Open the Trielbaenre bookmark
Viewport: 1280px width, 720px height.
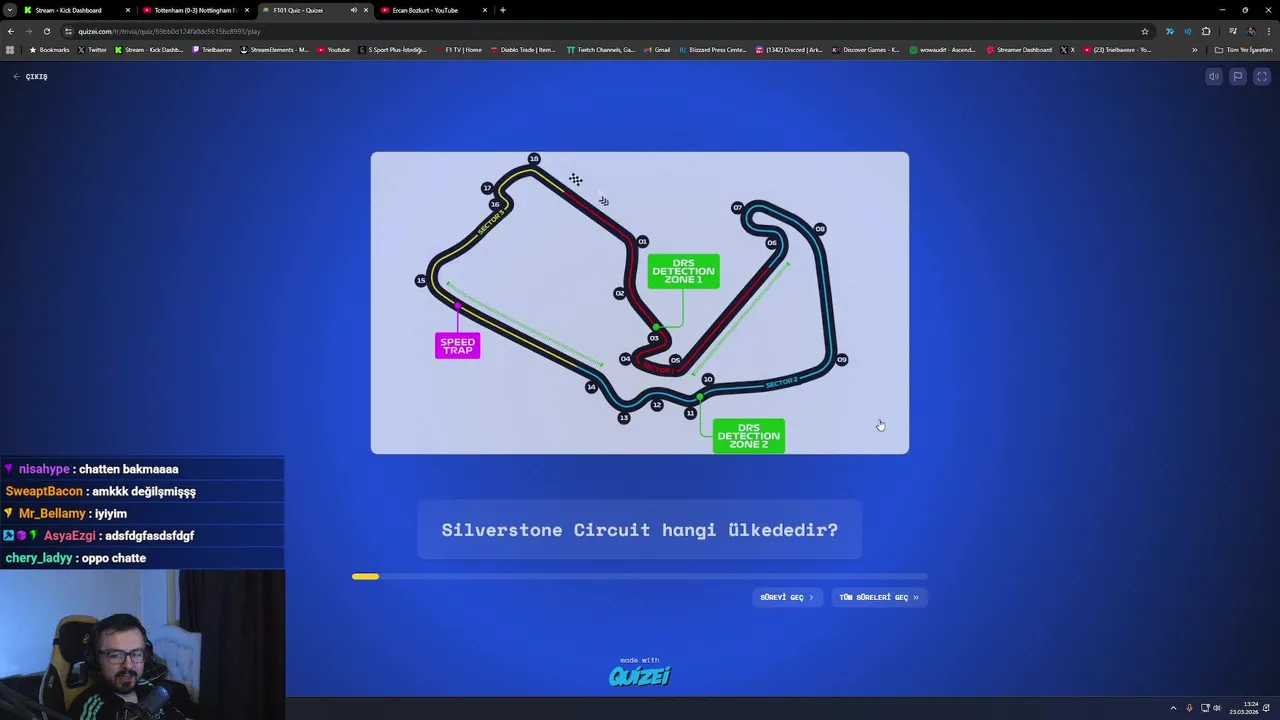[212, 50]
